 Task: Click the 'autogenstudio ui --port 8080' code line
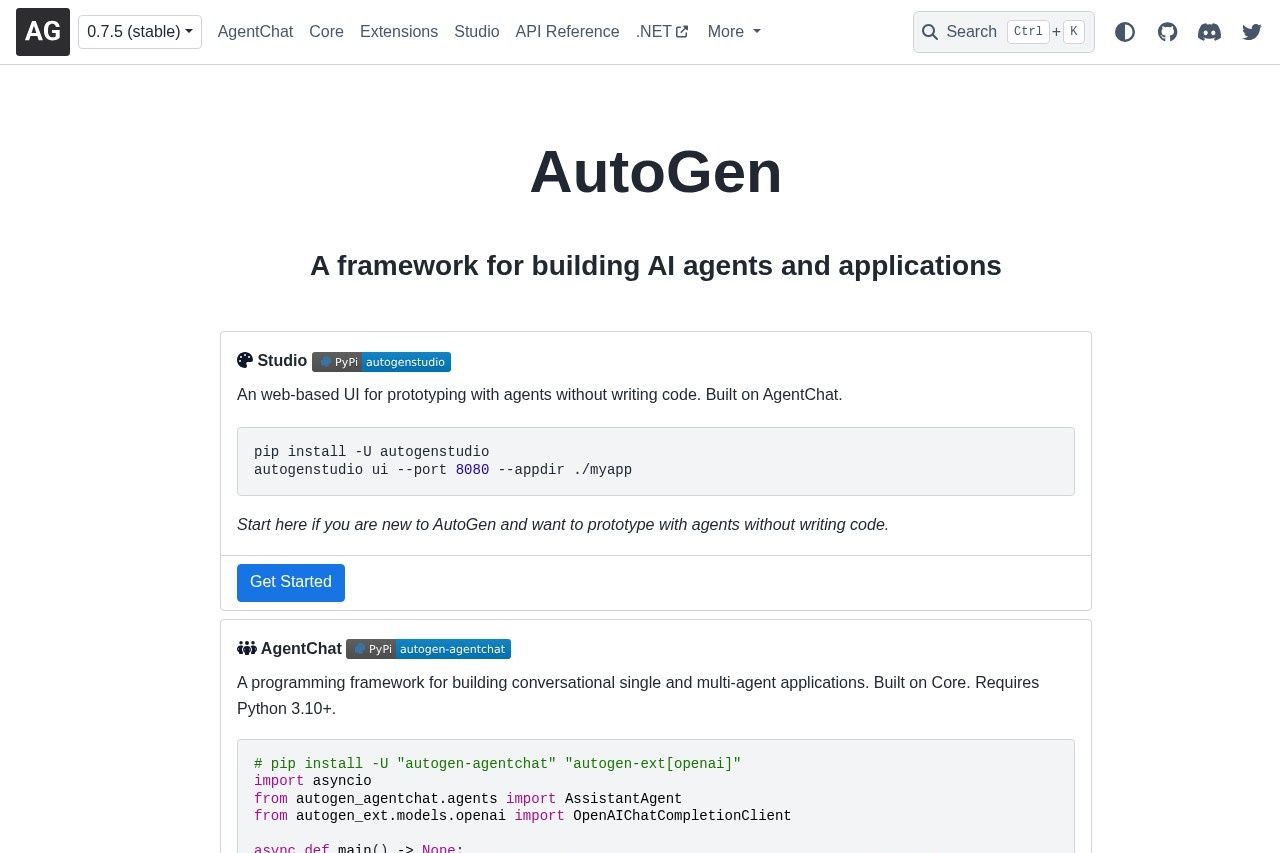coord(443,470)
